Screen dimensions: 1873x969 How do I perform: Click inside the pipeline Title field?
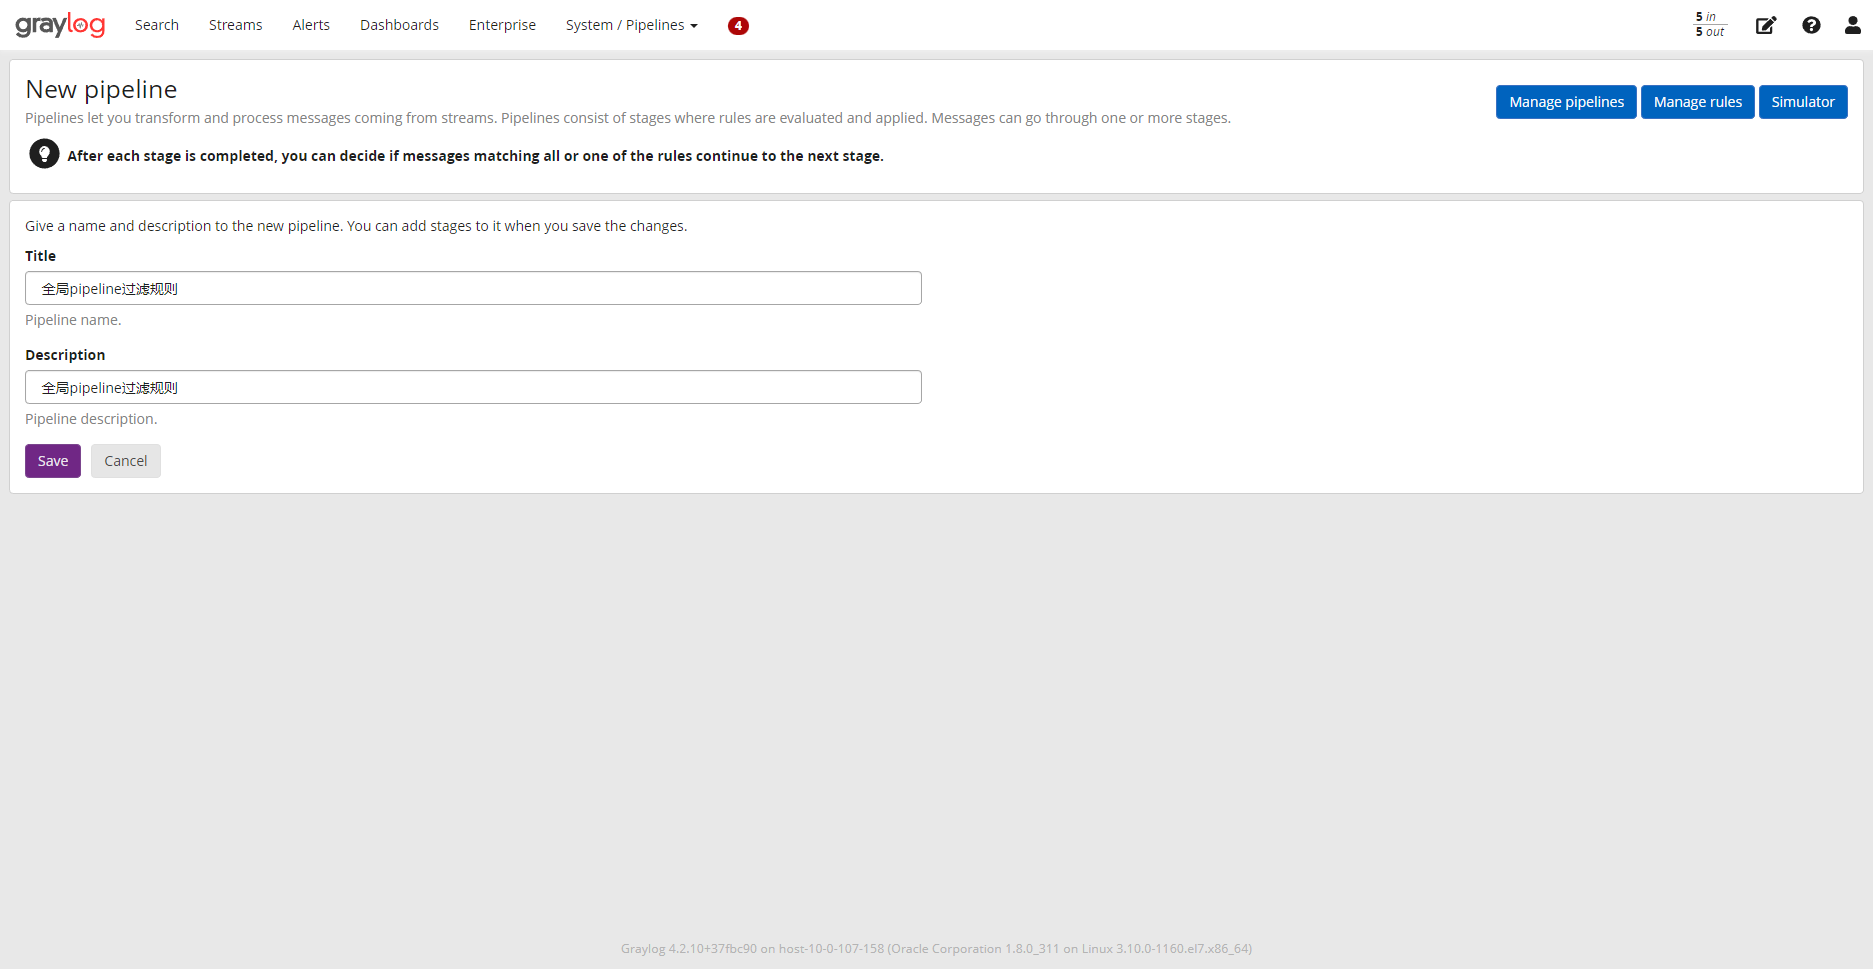click(473, 288)
